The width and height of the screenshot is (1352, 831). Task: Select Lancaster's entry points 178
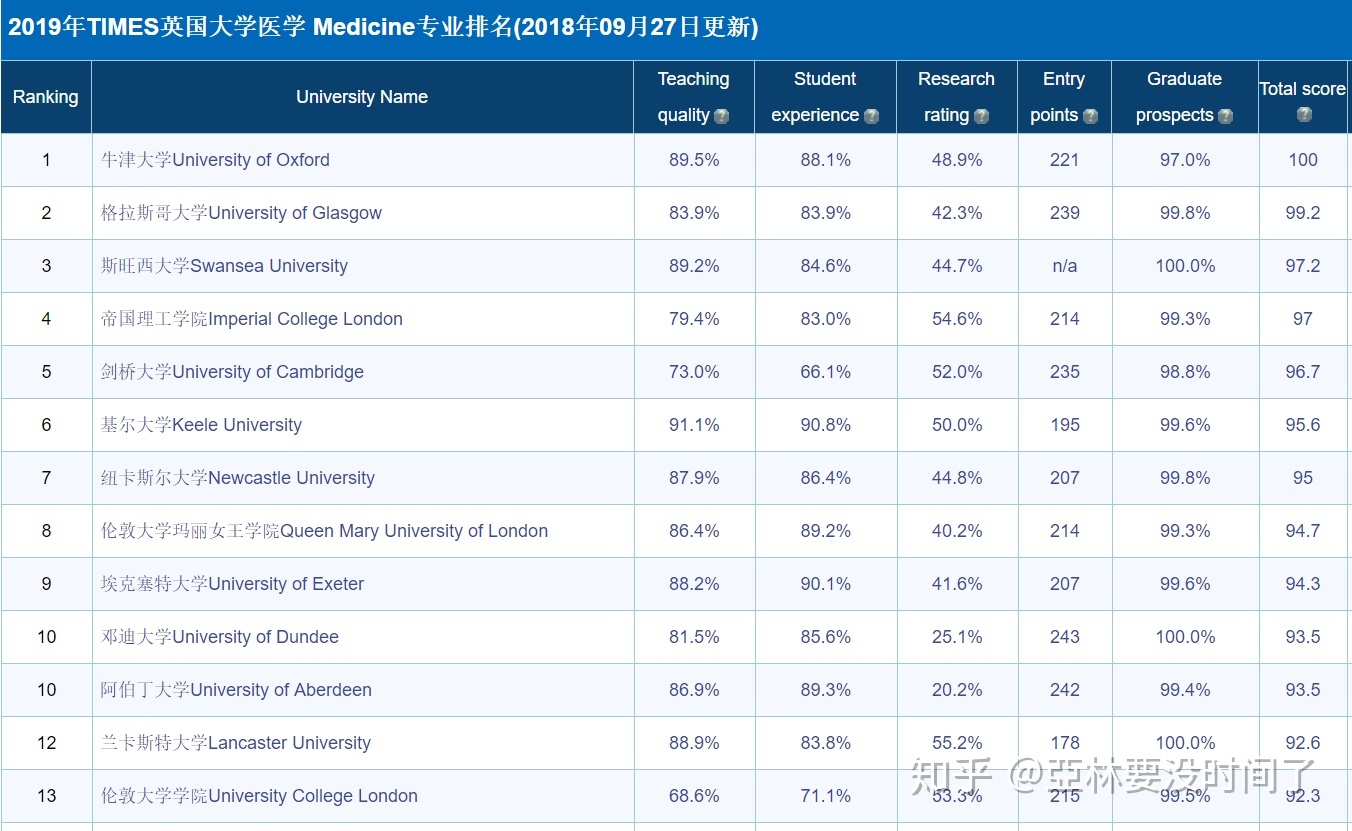tap(1065, 743)
